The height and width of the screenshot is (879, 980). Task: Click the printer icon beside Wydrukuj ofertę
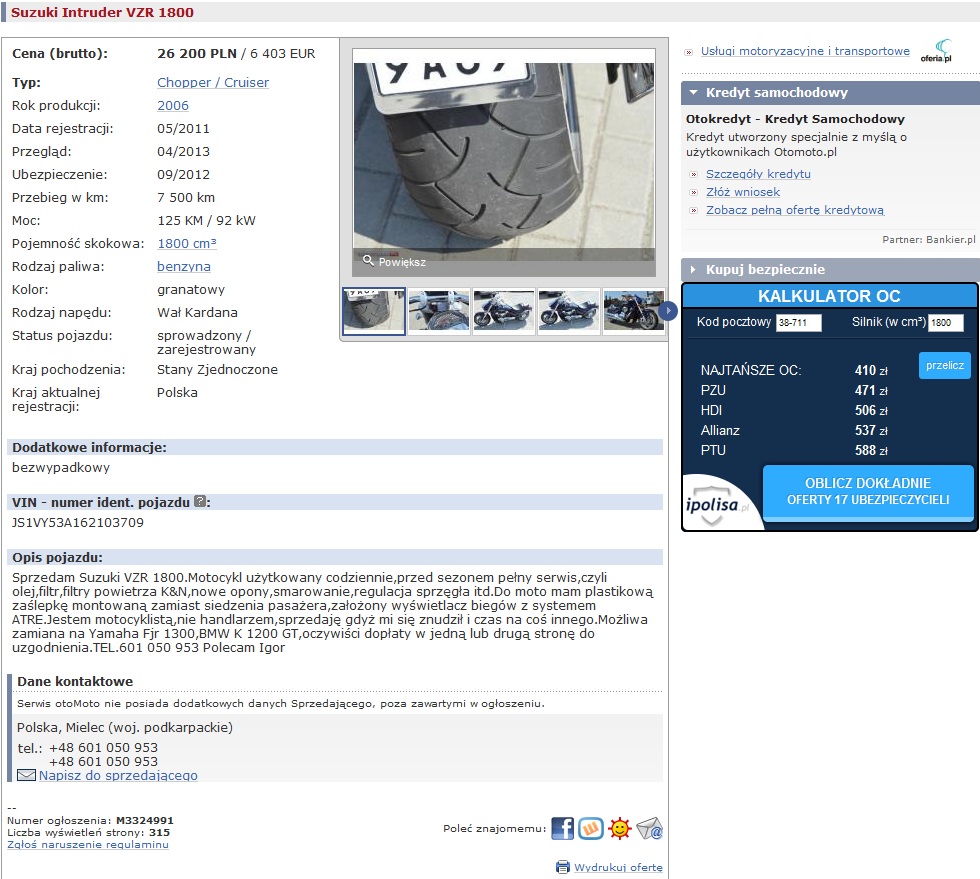tap(562, 867)
